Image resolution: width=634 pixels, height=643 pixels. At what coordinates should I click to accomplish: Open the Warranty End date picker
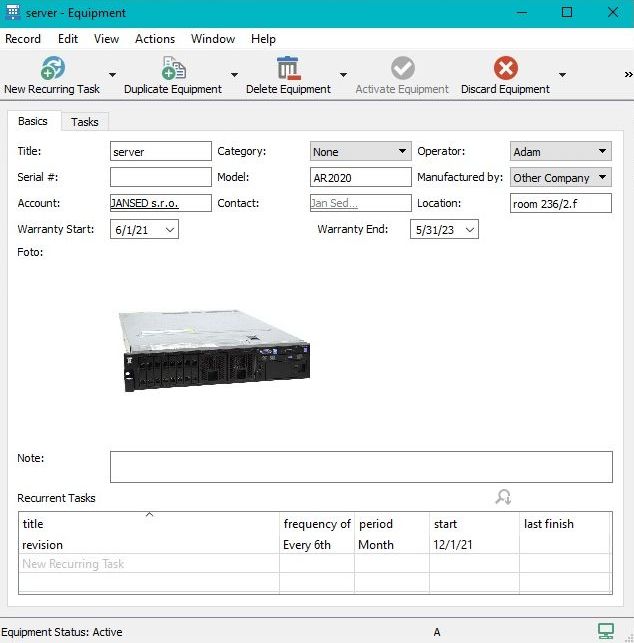(469, 230)
